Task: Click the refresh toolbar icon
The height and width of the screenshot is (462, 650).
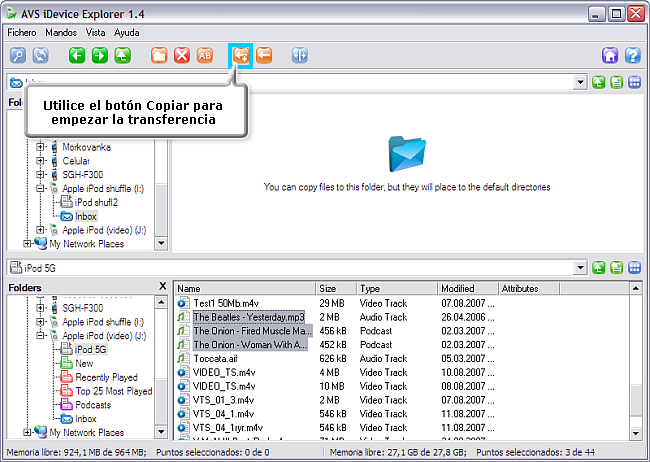Action: 41,55
